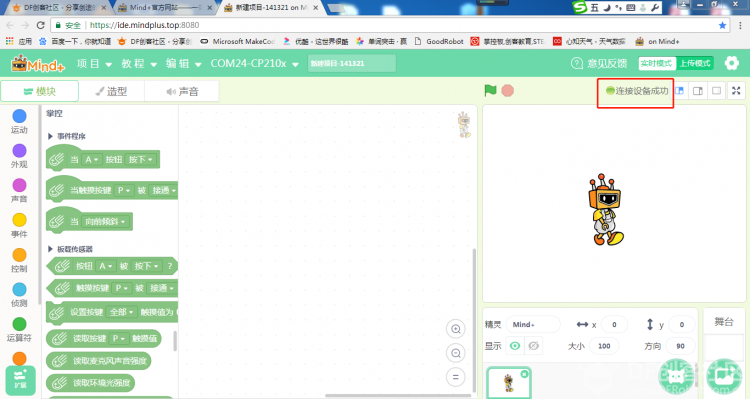Open the settings gear in Mind+ header
Image resolution: width=750 pixels, height=399 pixels.
pos(731,63)
